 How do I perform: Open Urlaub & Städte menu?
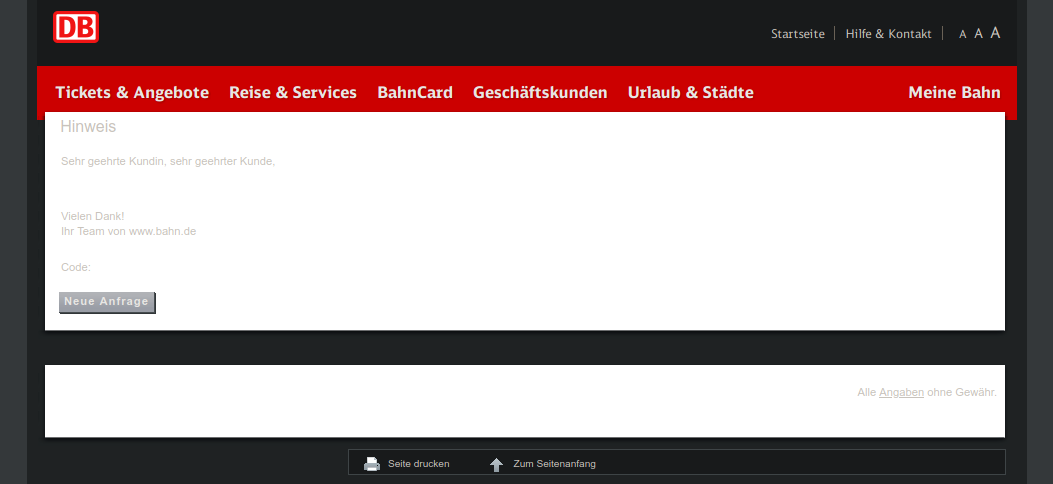click(x=690, y=93)
